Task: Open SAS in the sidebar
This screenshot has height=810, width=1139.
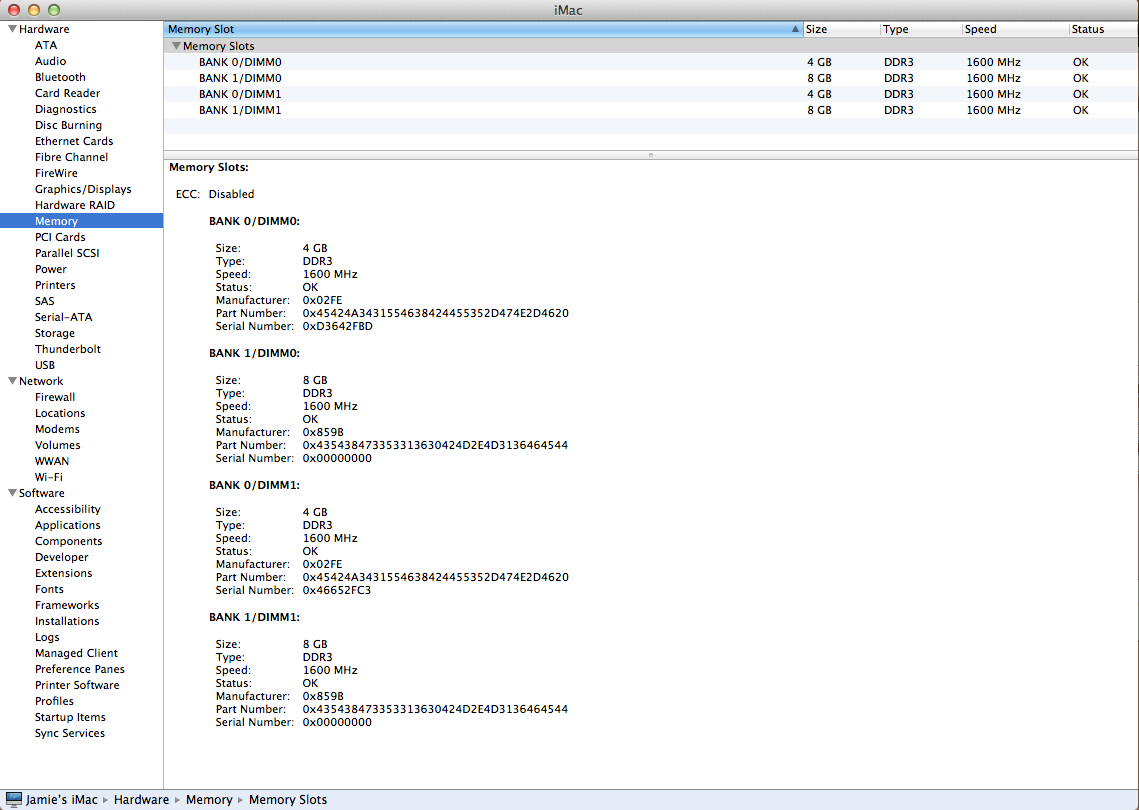Action: (x=44, y=301)
